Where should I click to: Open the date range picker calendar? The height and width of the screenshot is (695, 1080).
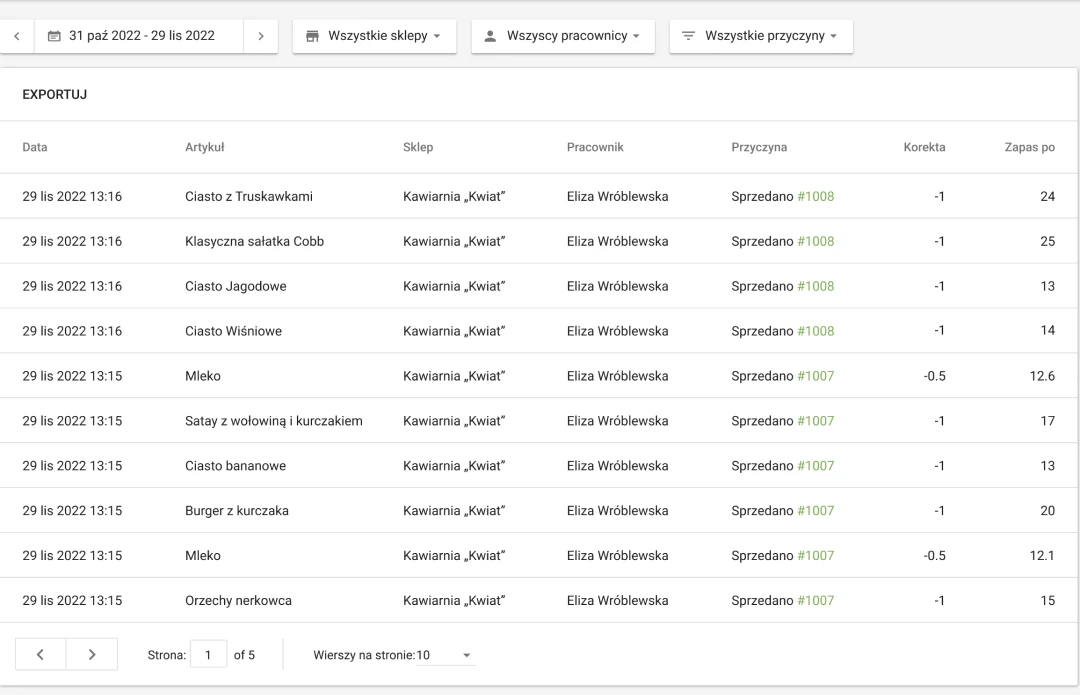click(x=131, y=36)
